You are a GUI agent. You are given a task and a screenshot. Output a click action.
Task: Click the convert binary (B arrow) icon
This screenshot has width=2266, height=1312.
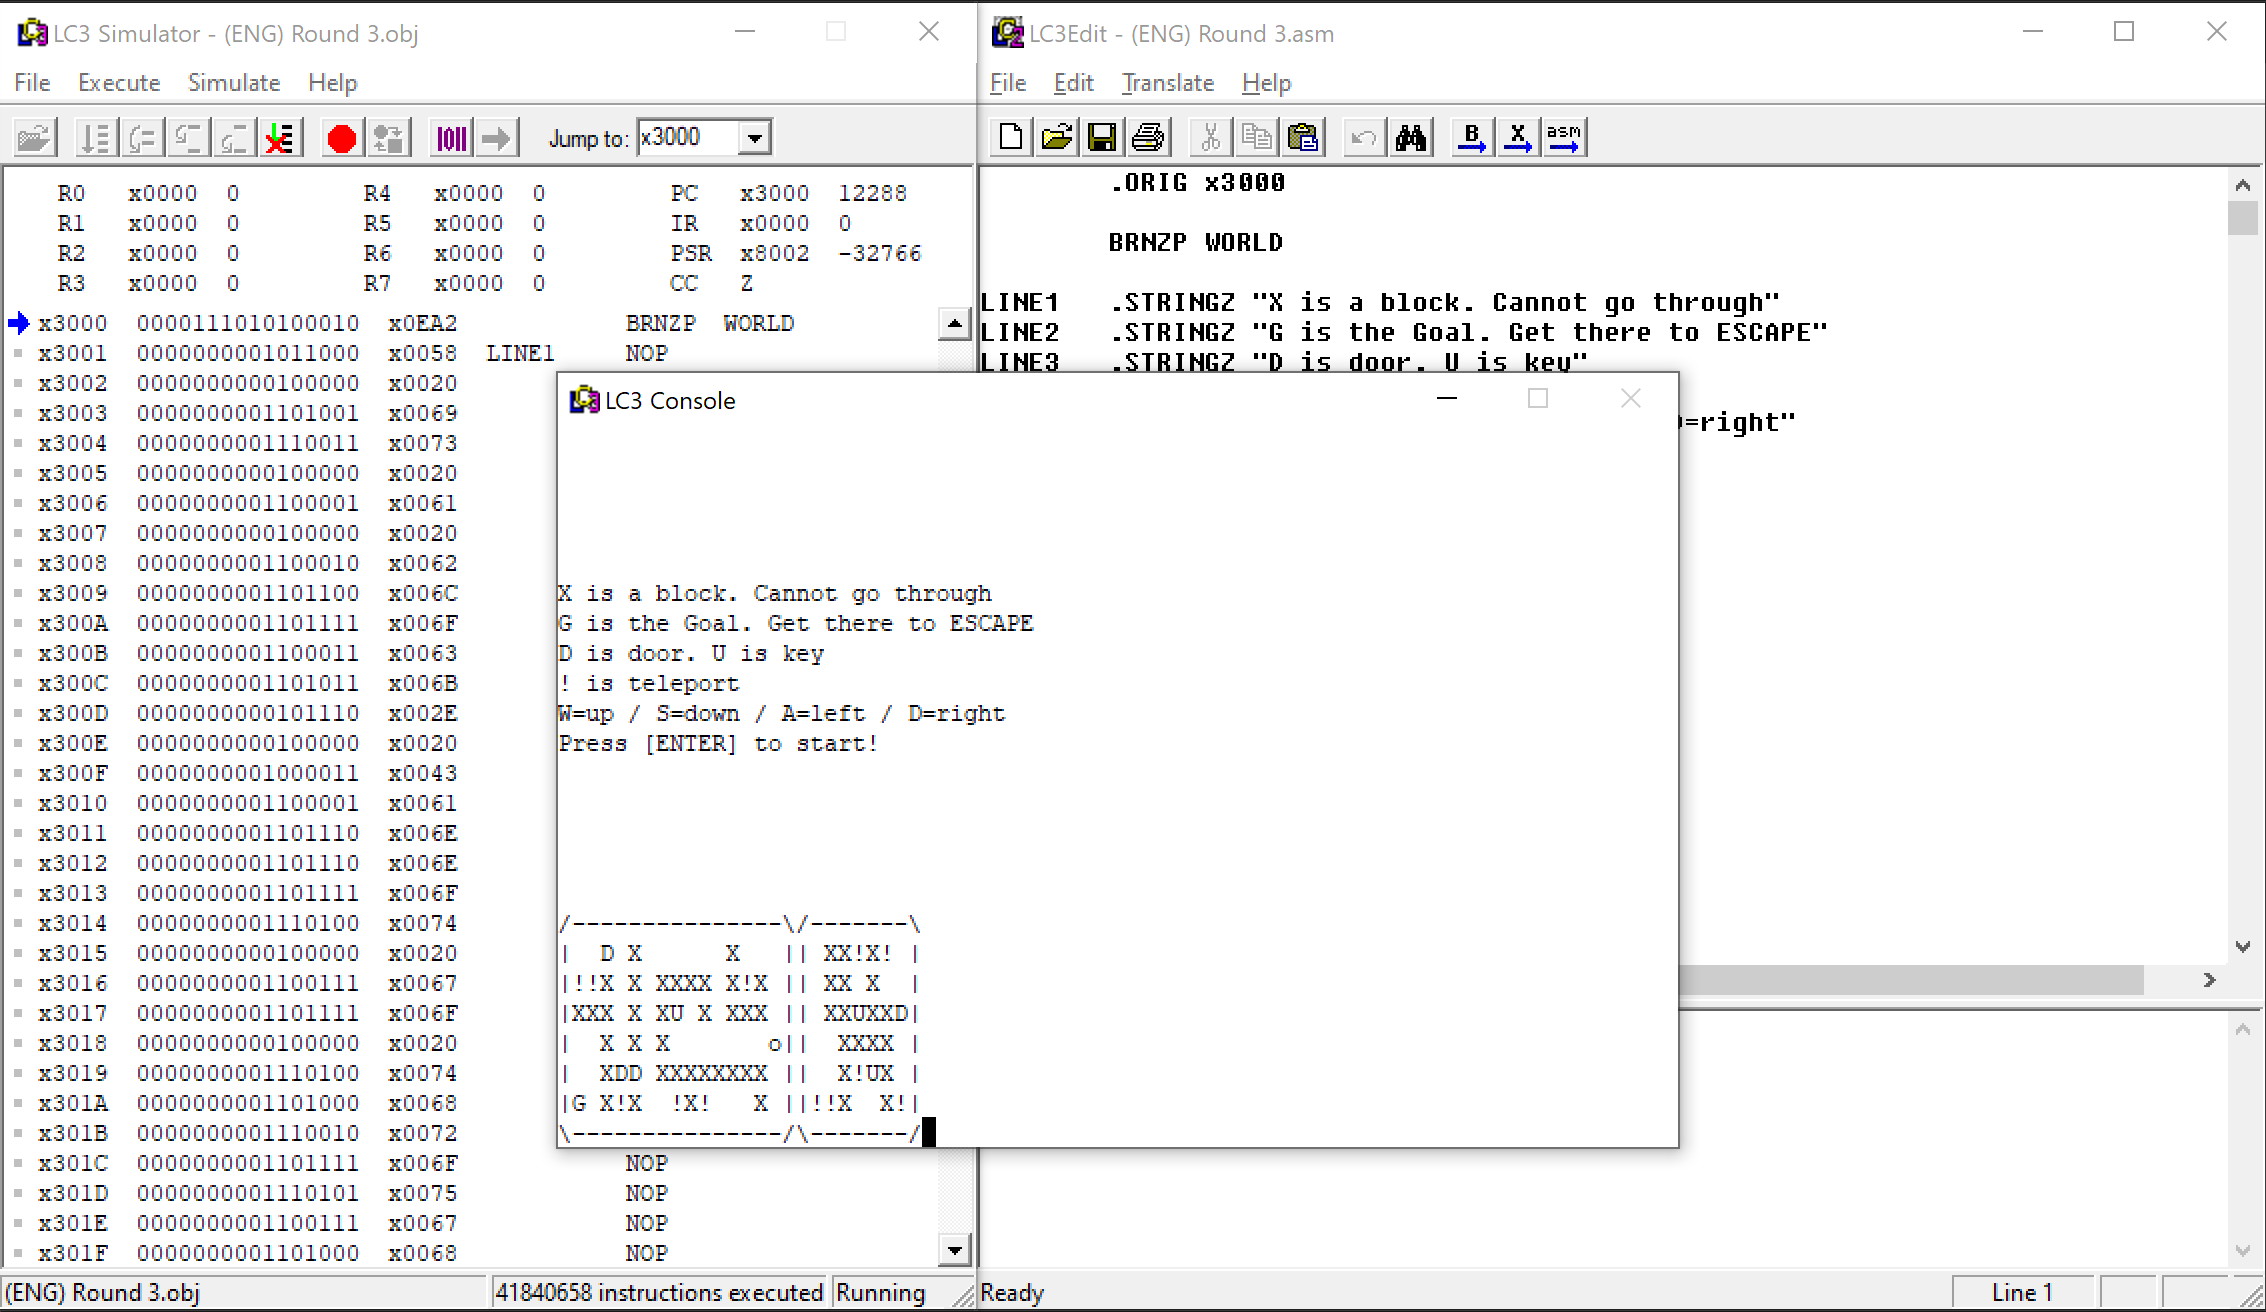click(x=1471, y=138)
